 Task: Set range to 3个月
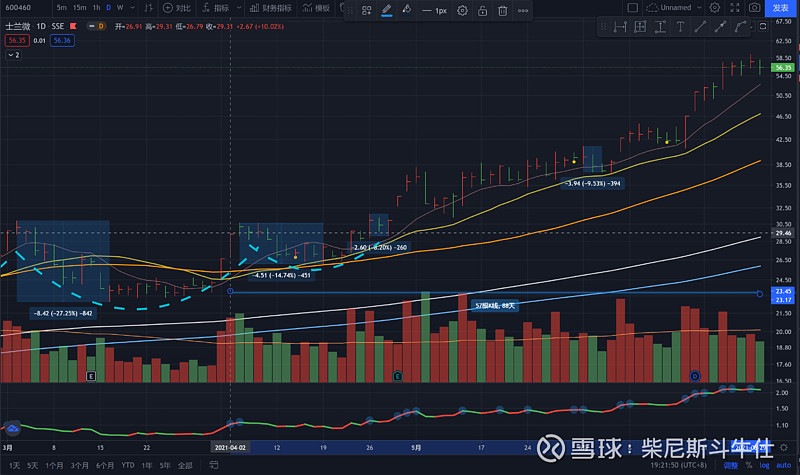click(x=80, y=465)
